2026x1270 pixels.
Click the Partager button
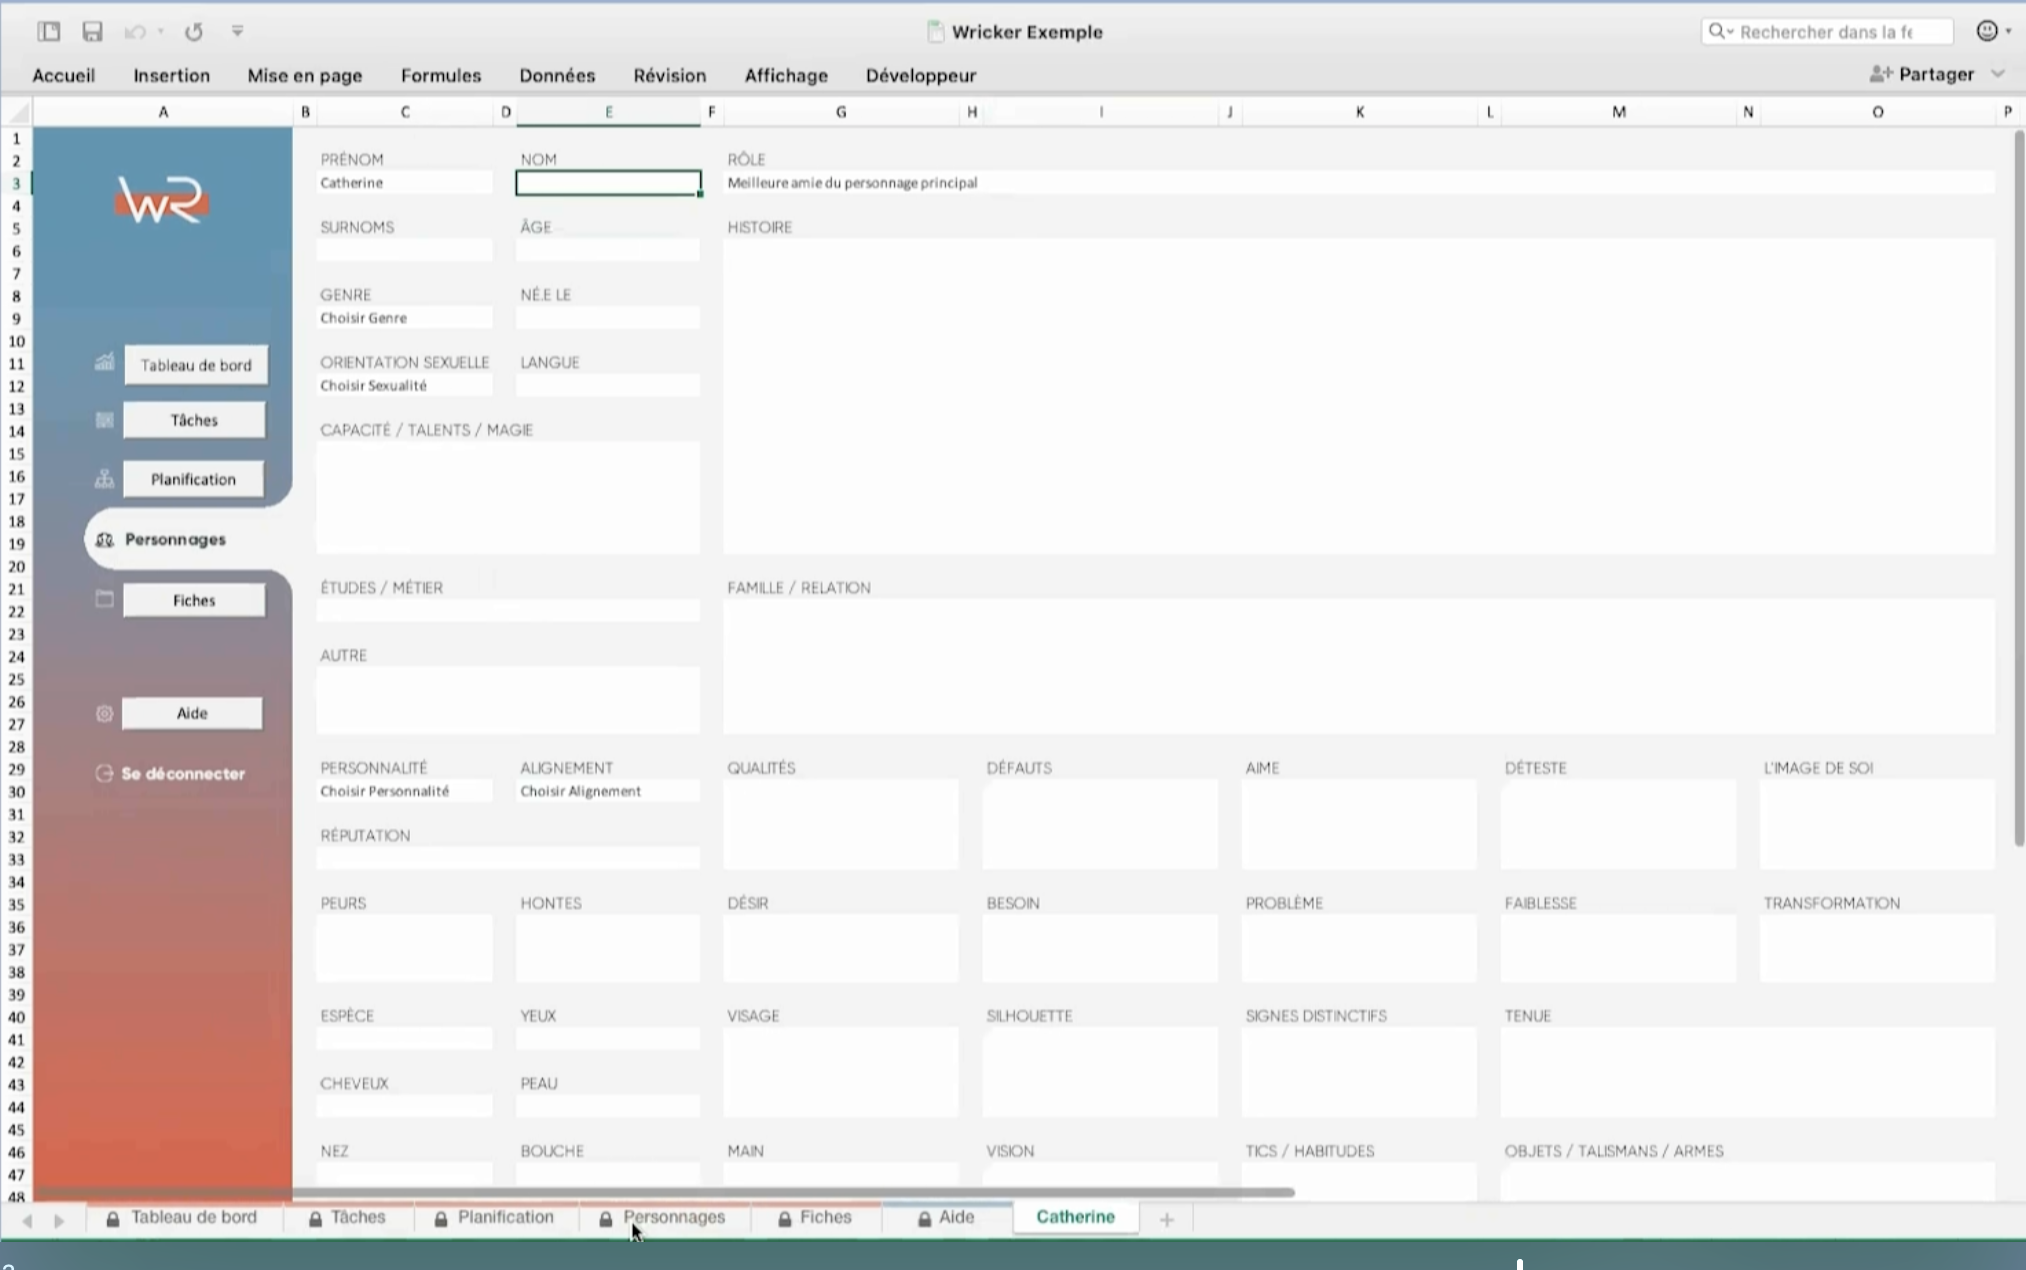[1923, 75]
